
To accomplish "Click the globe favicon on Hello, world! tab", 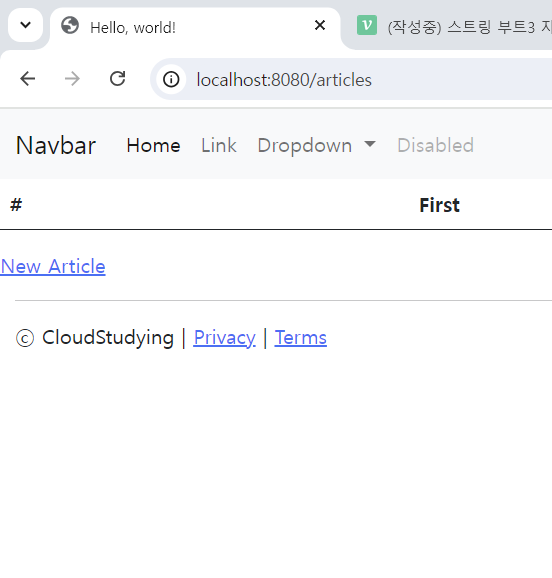I will coord(70,26).
